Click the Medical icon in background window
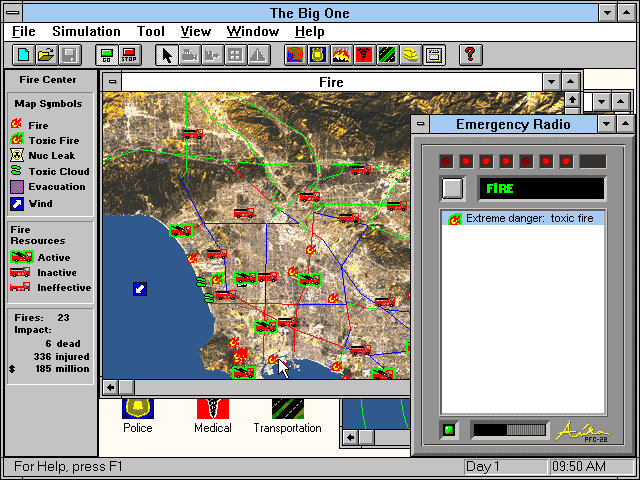Image resolution: width=640 pixels, height=480 pixels. tap(213, 409)
